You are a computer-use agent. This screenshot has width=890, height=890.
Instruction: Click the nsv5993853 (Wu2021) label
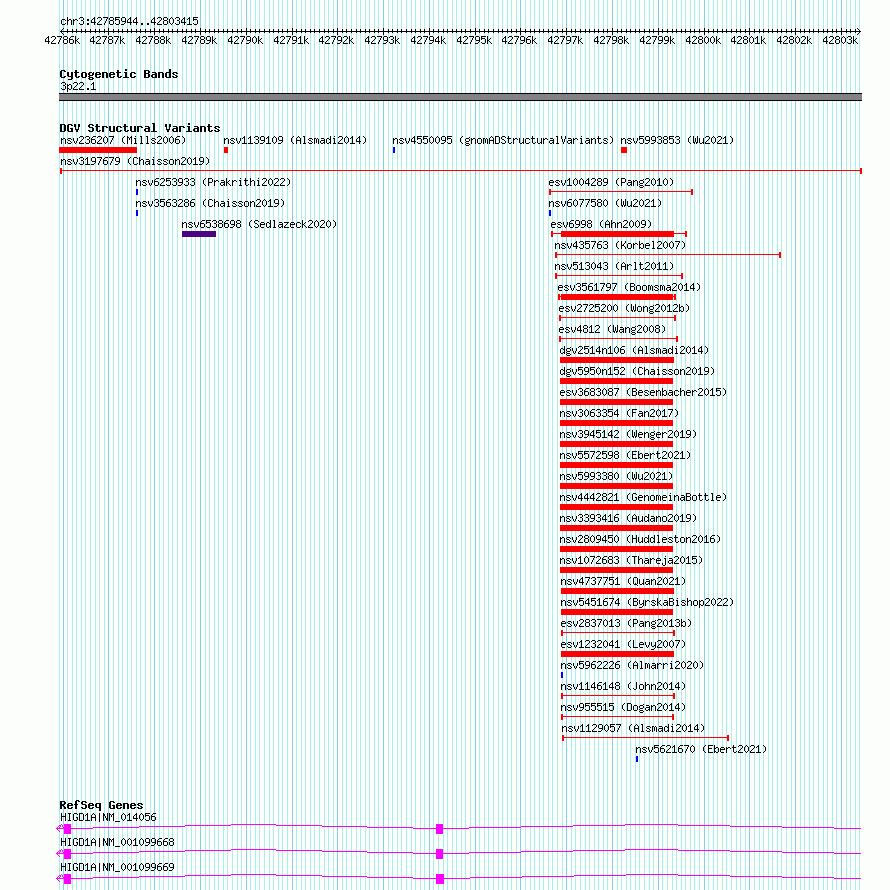677,140
